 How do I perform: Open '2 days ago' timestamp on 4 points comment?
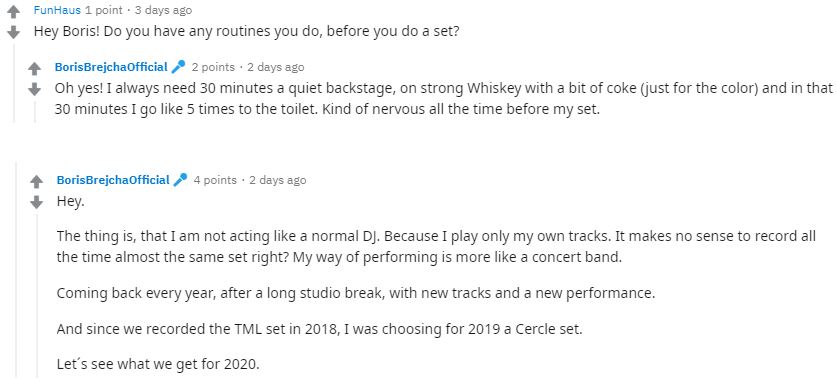click(x=278, y=180)
